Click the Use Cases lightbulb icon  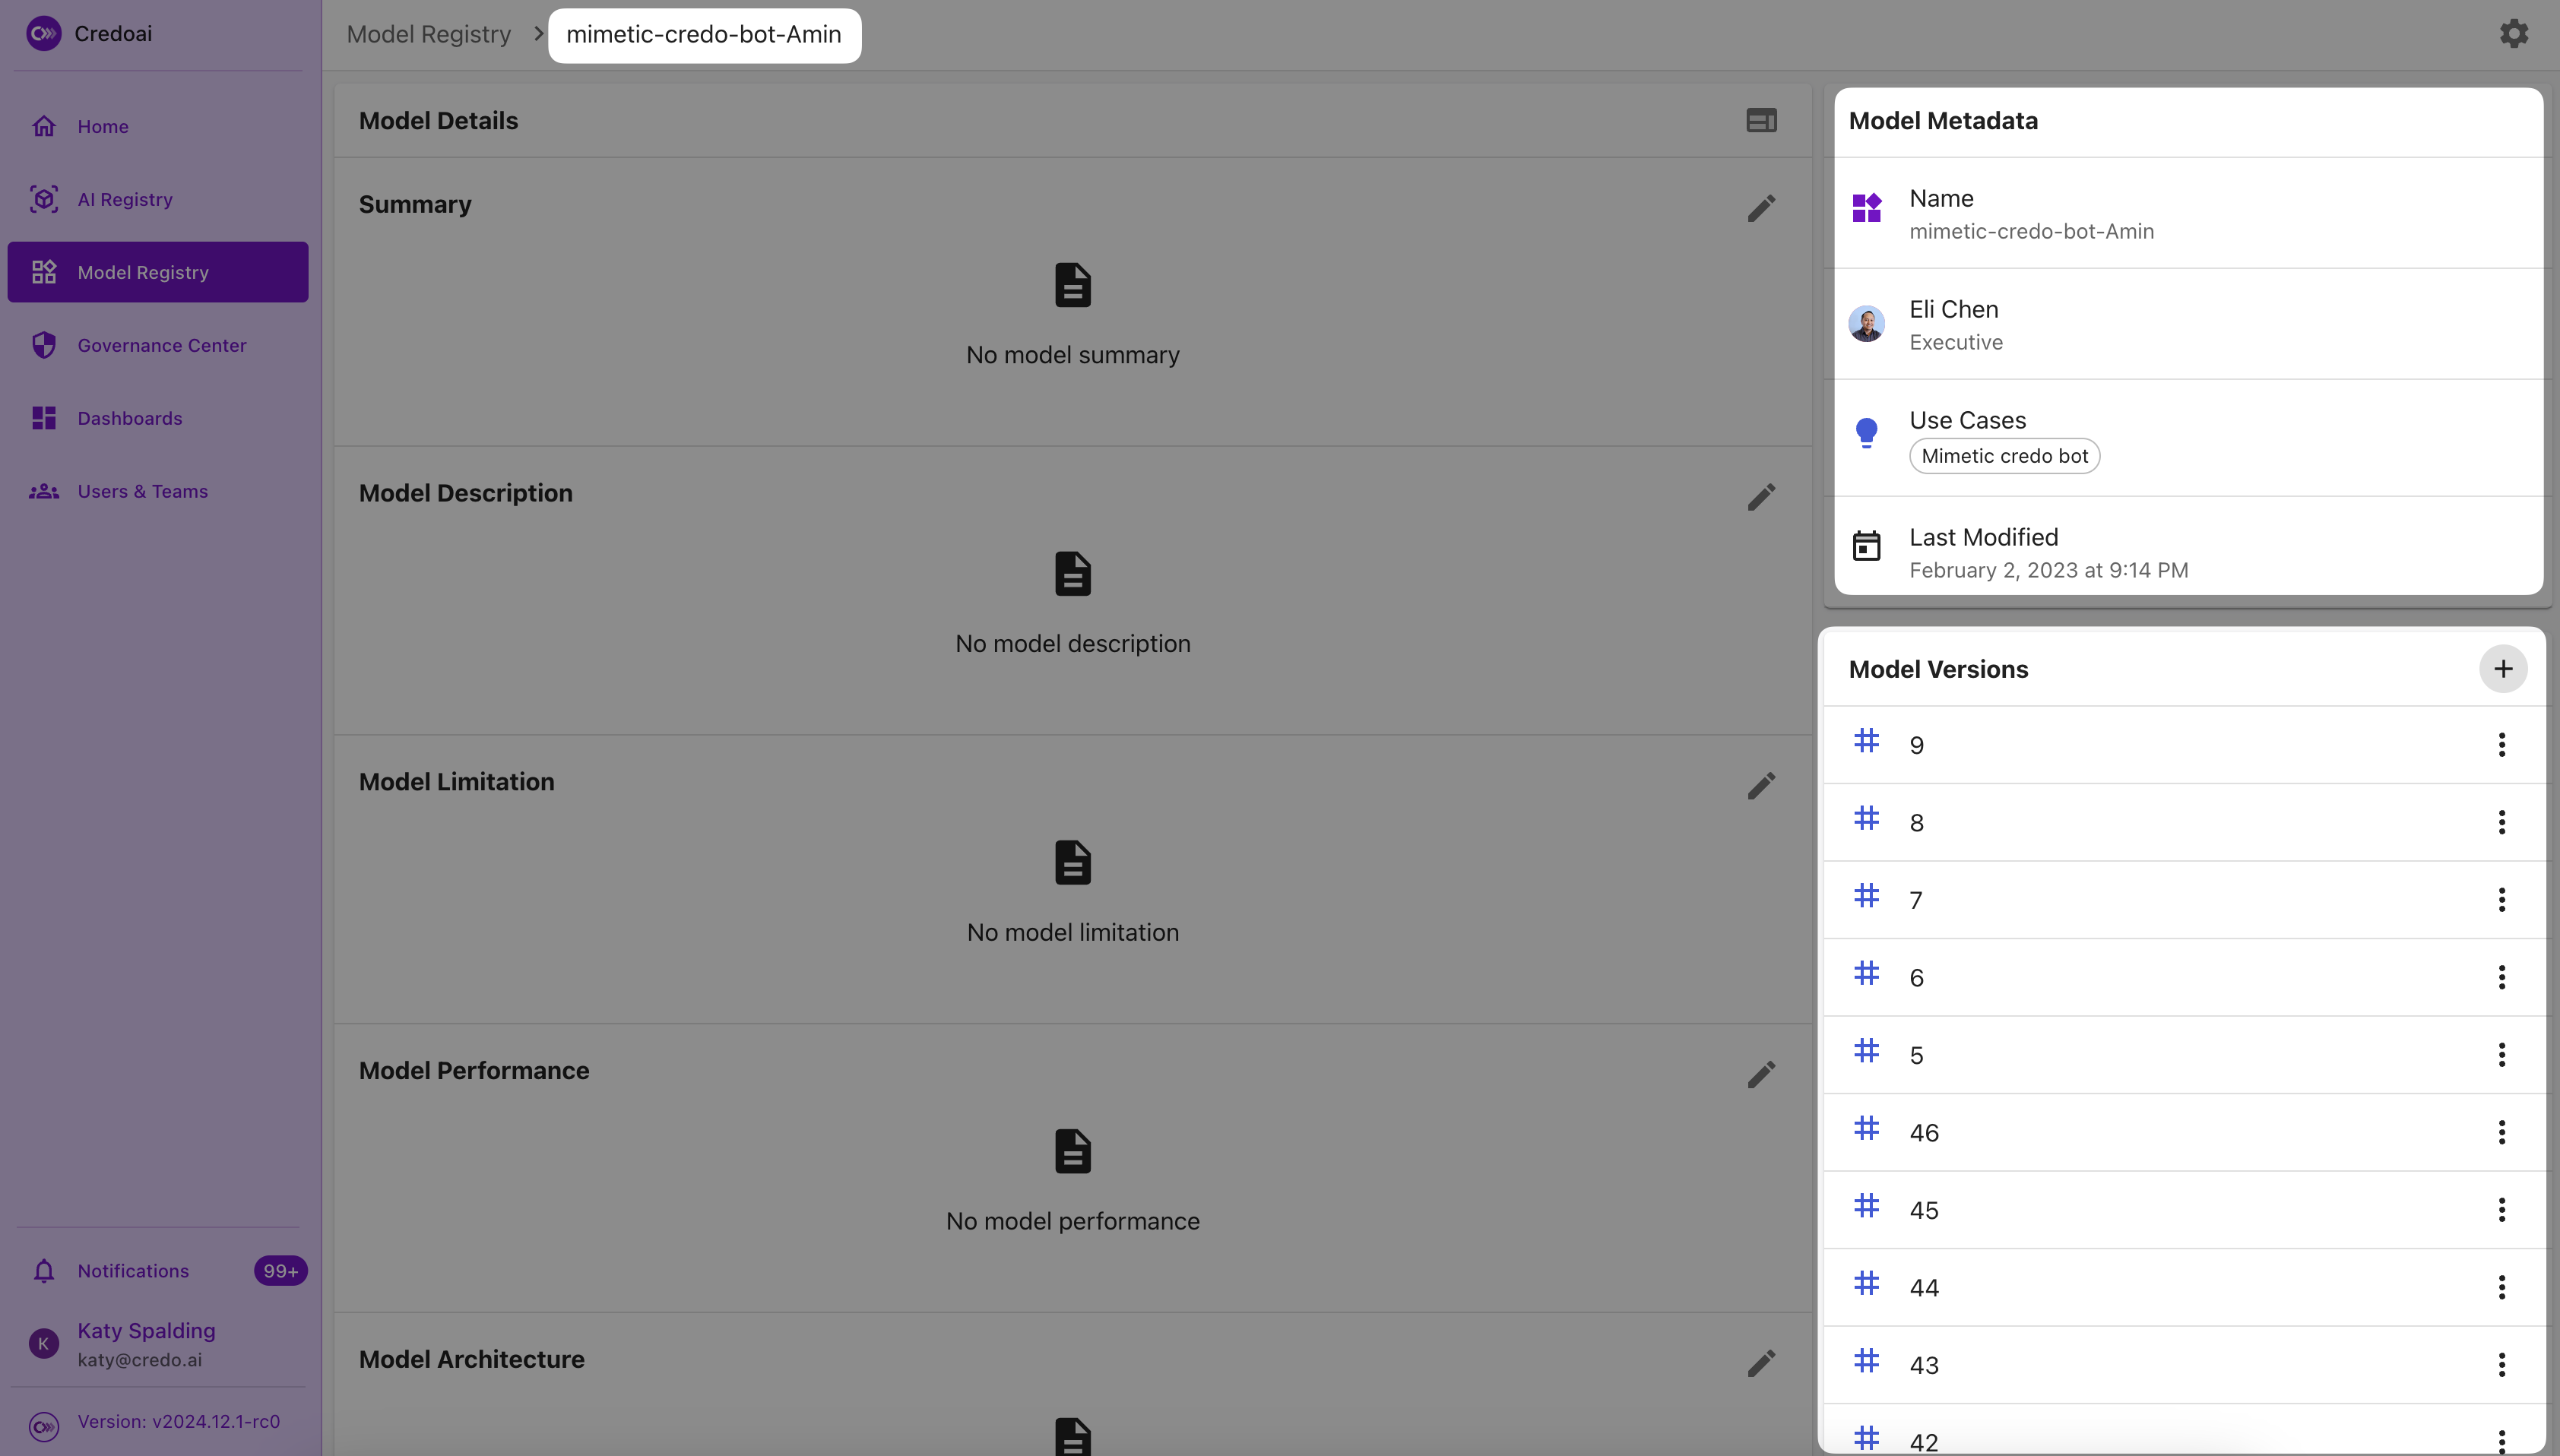point(1866,433)
